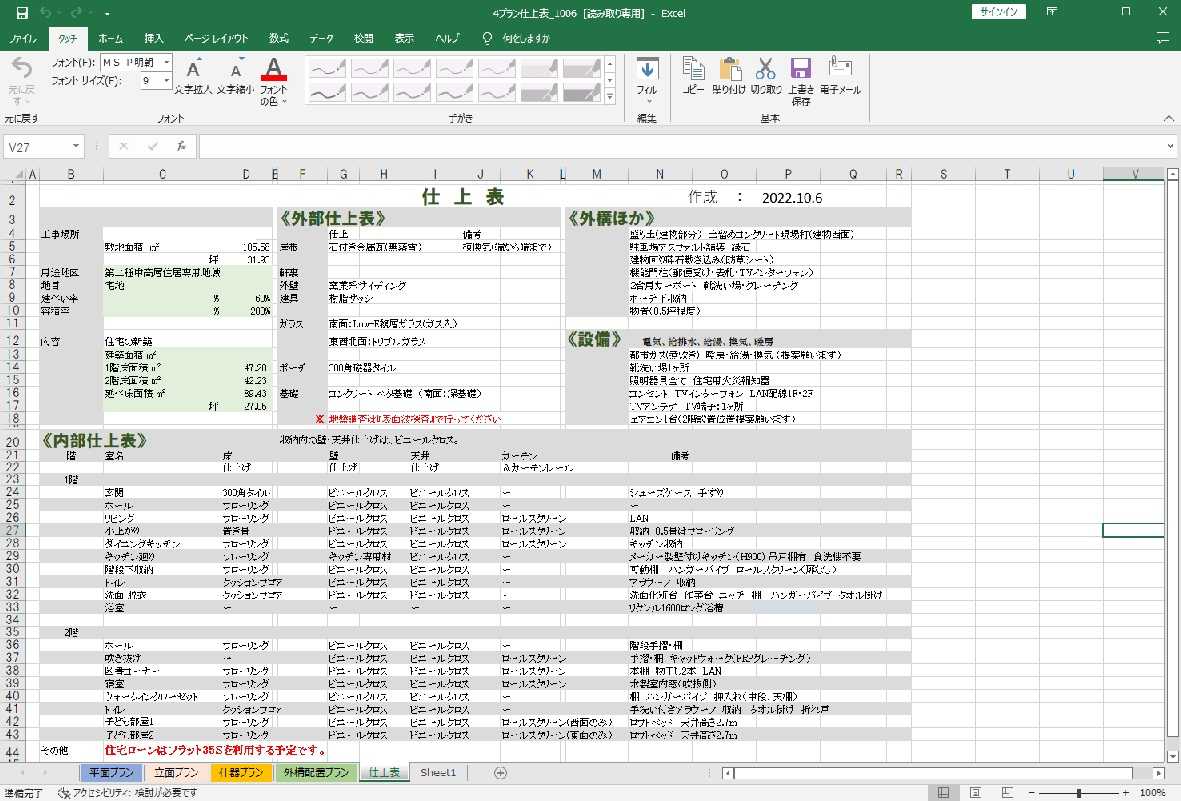Click the Save icon in the title bar
1181x801 pixels.
click(22, 13)
